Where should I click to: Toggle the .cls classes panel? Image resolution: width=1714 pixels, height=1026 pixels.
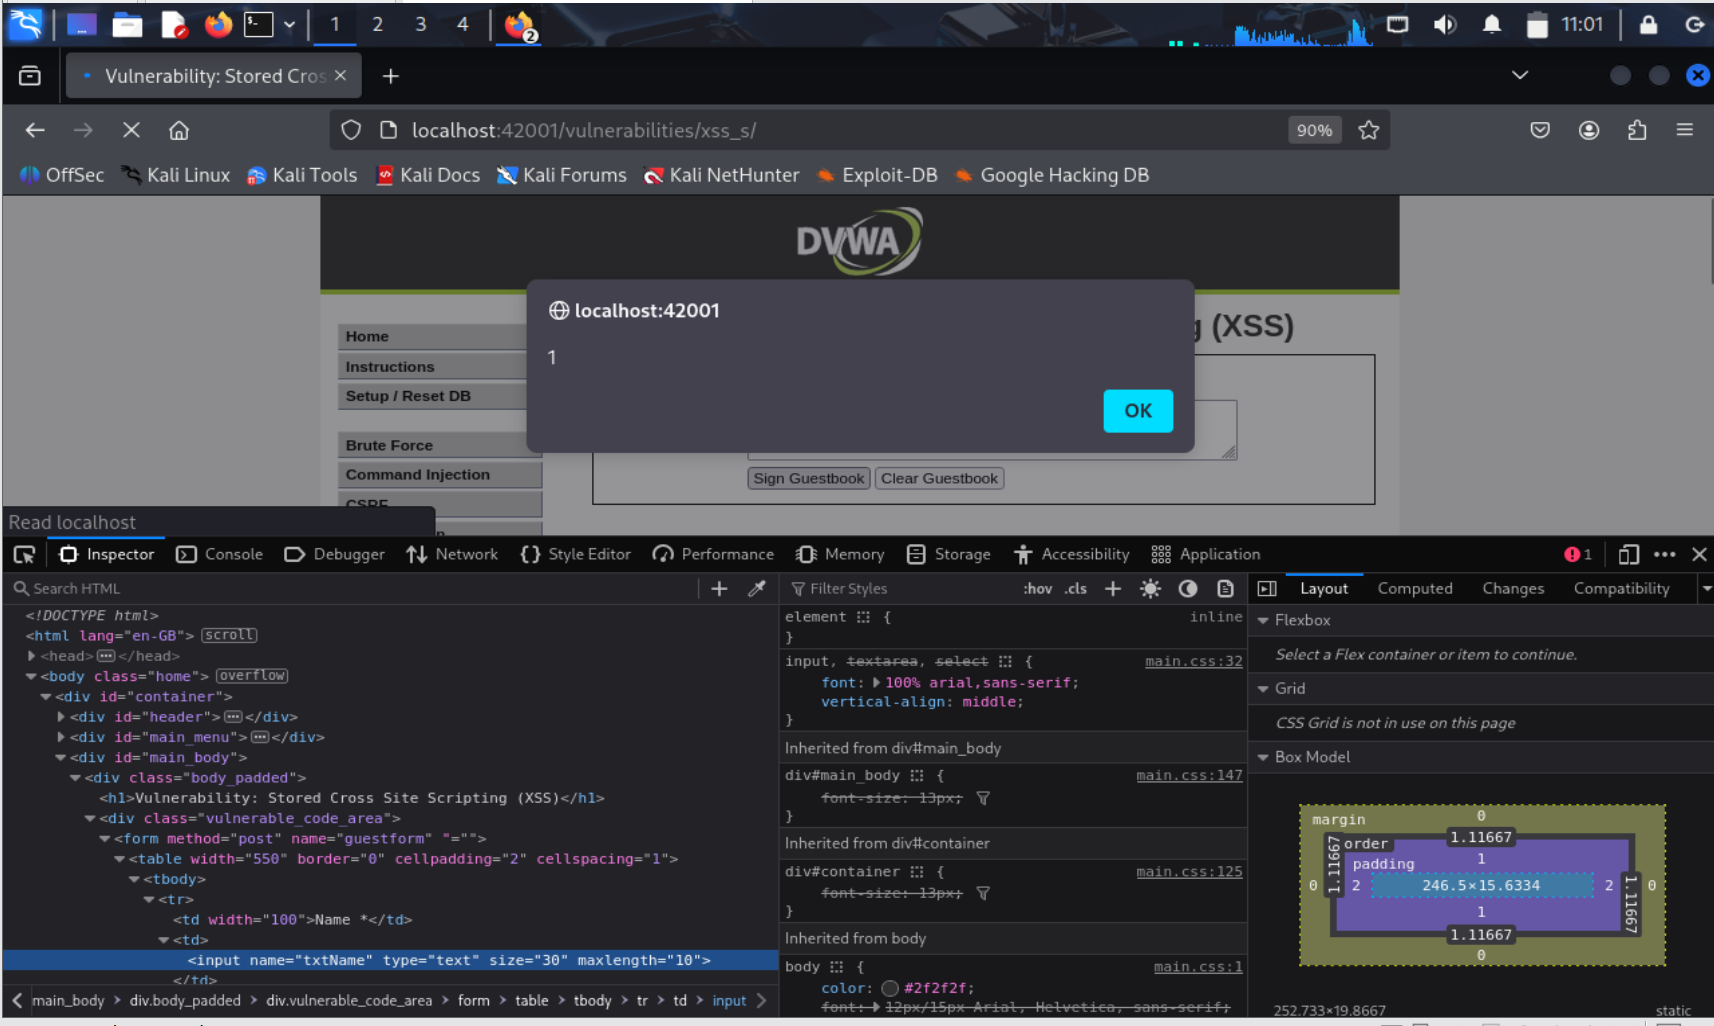[x=1076, y=589]
